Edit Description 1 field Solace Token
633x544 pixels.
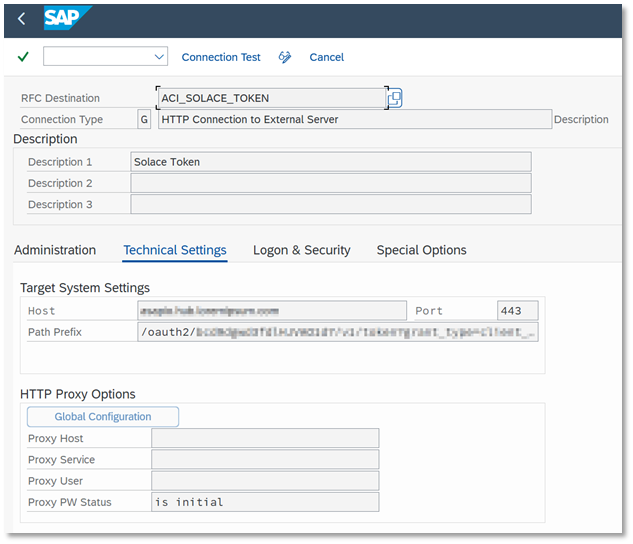331,162
